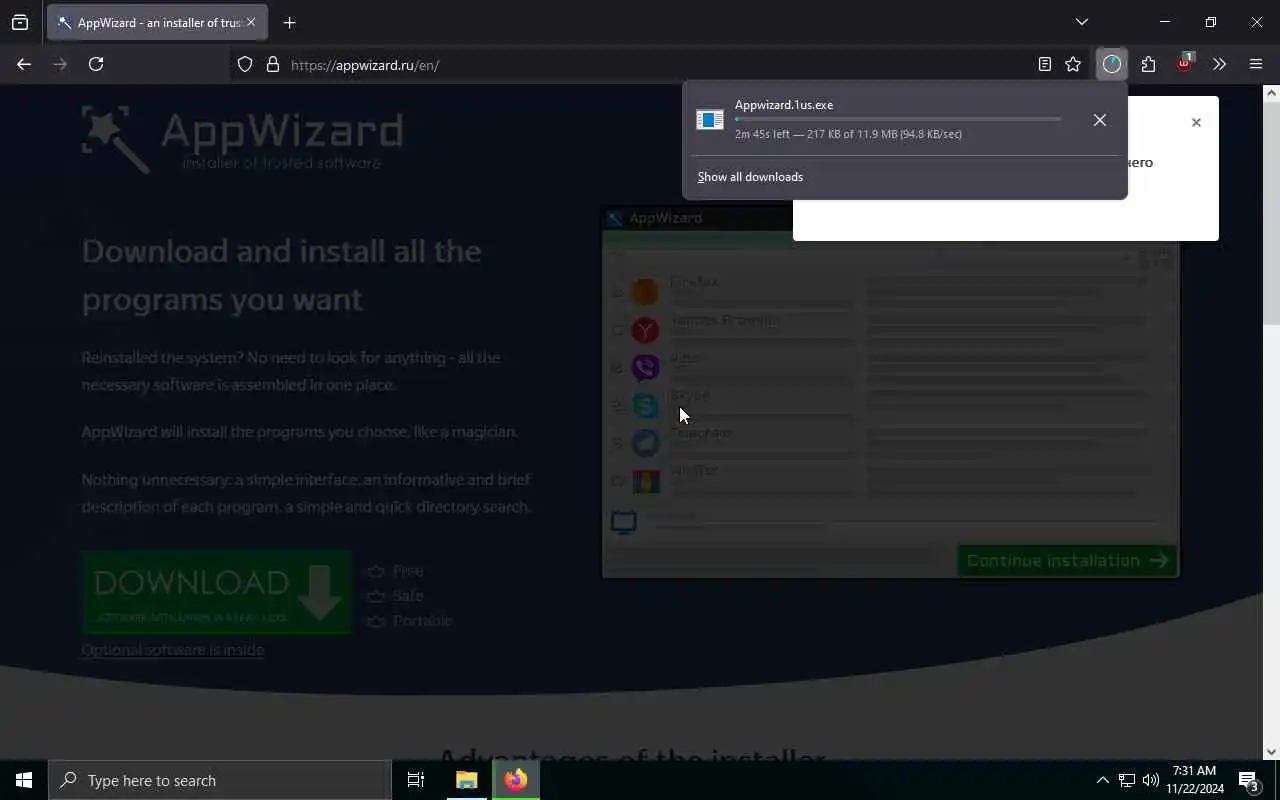Open volume tray icon

tap(1151, 780)
